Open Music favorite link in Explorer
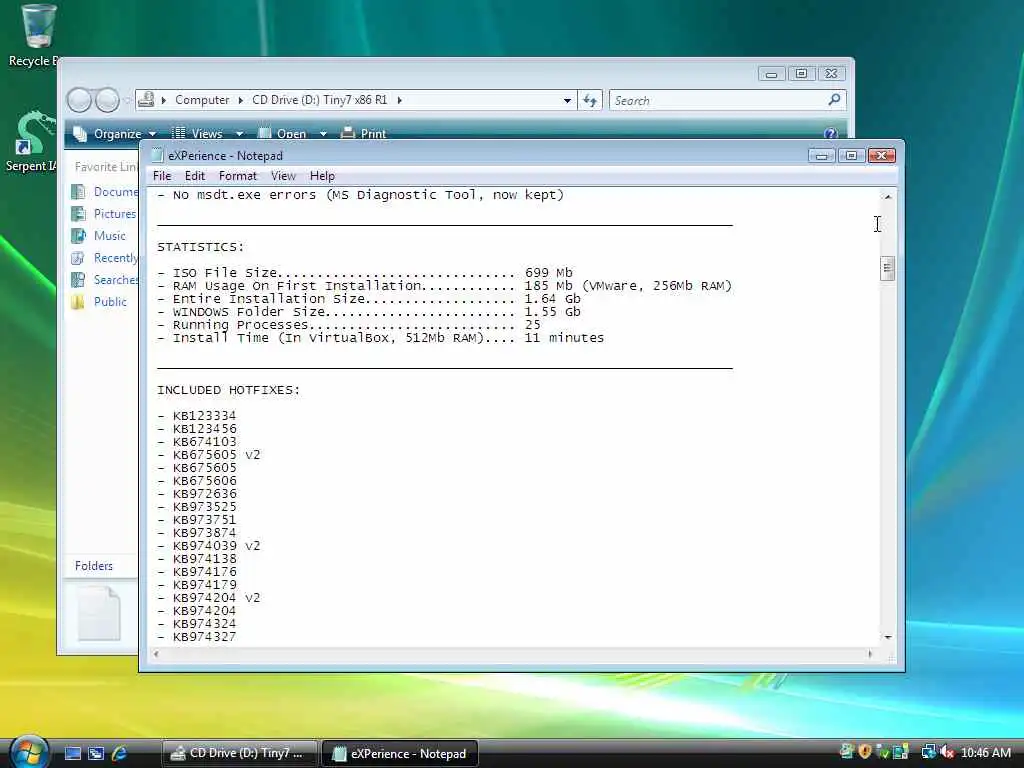This screenshot has width=1024, height=768. click(99, 236)
